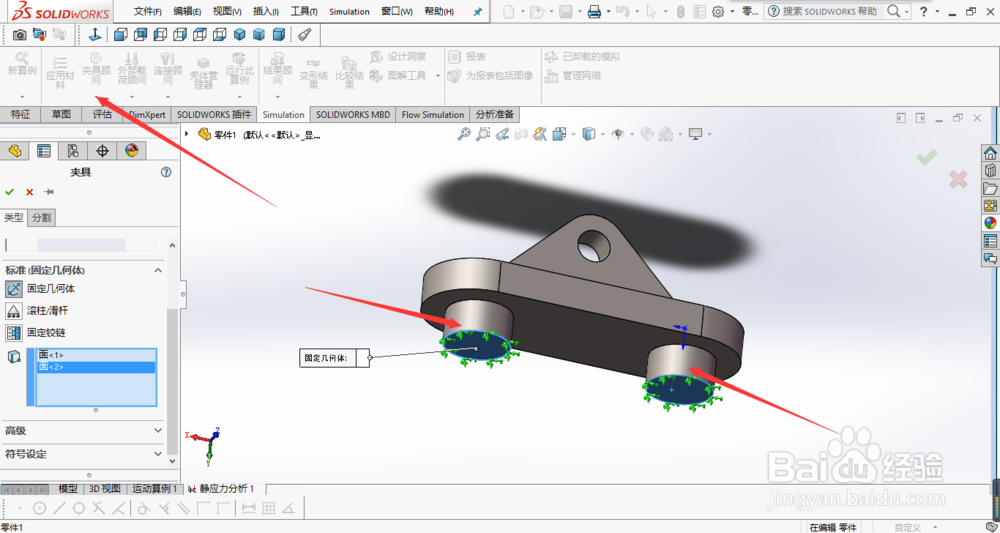Open the 视图(V) menu

(x=227, y=11)
